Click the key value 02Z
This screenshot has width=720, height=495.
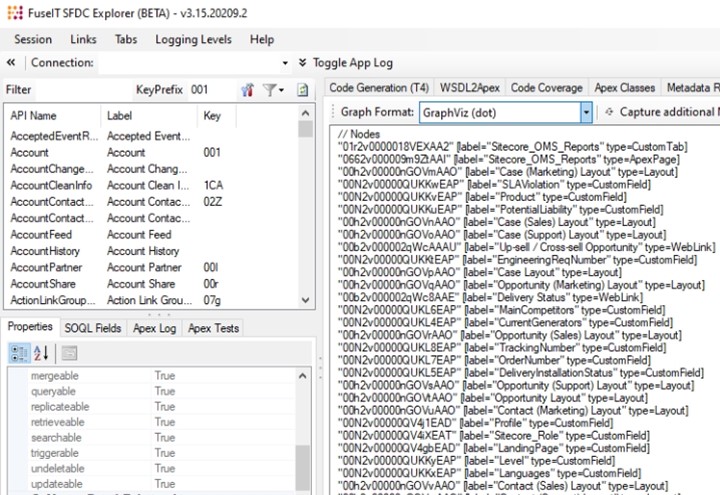tap(213, 202)
